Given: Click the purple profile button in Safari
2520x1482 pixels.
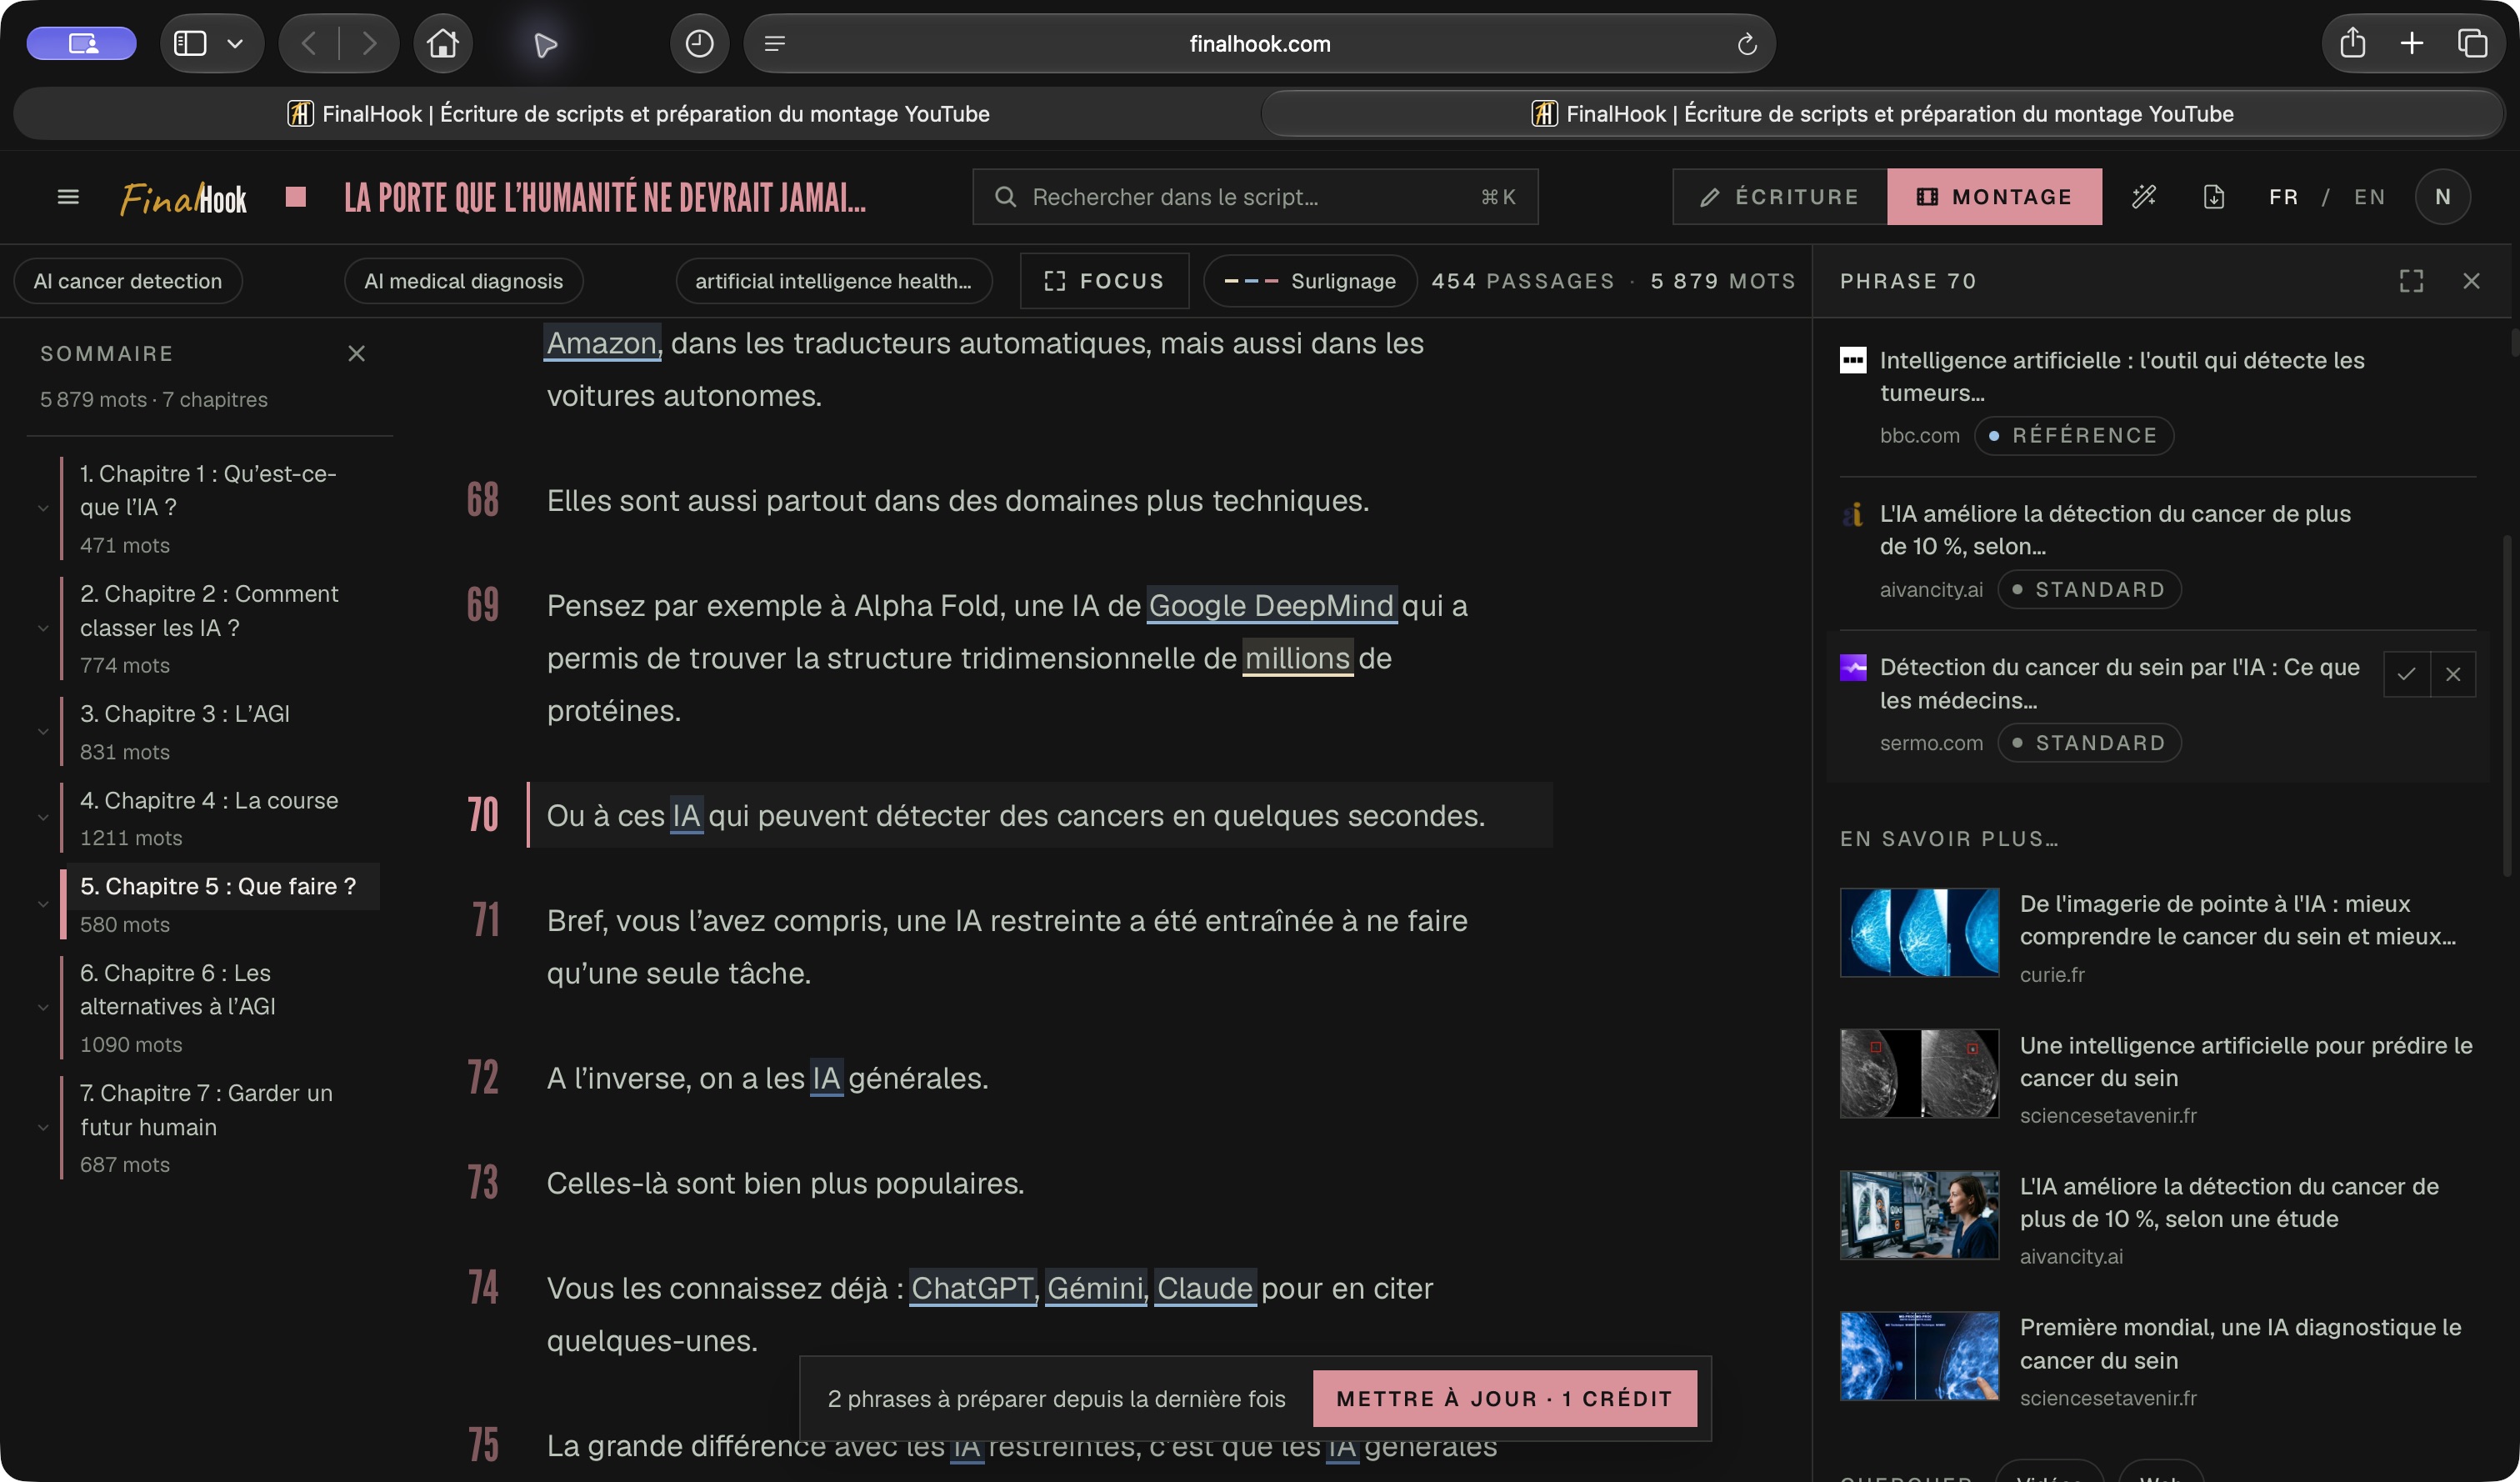Looking at the screenshot, I should pyautogui.click(x=81, y=44).
